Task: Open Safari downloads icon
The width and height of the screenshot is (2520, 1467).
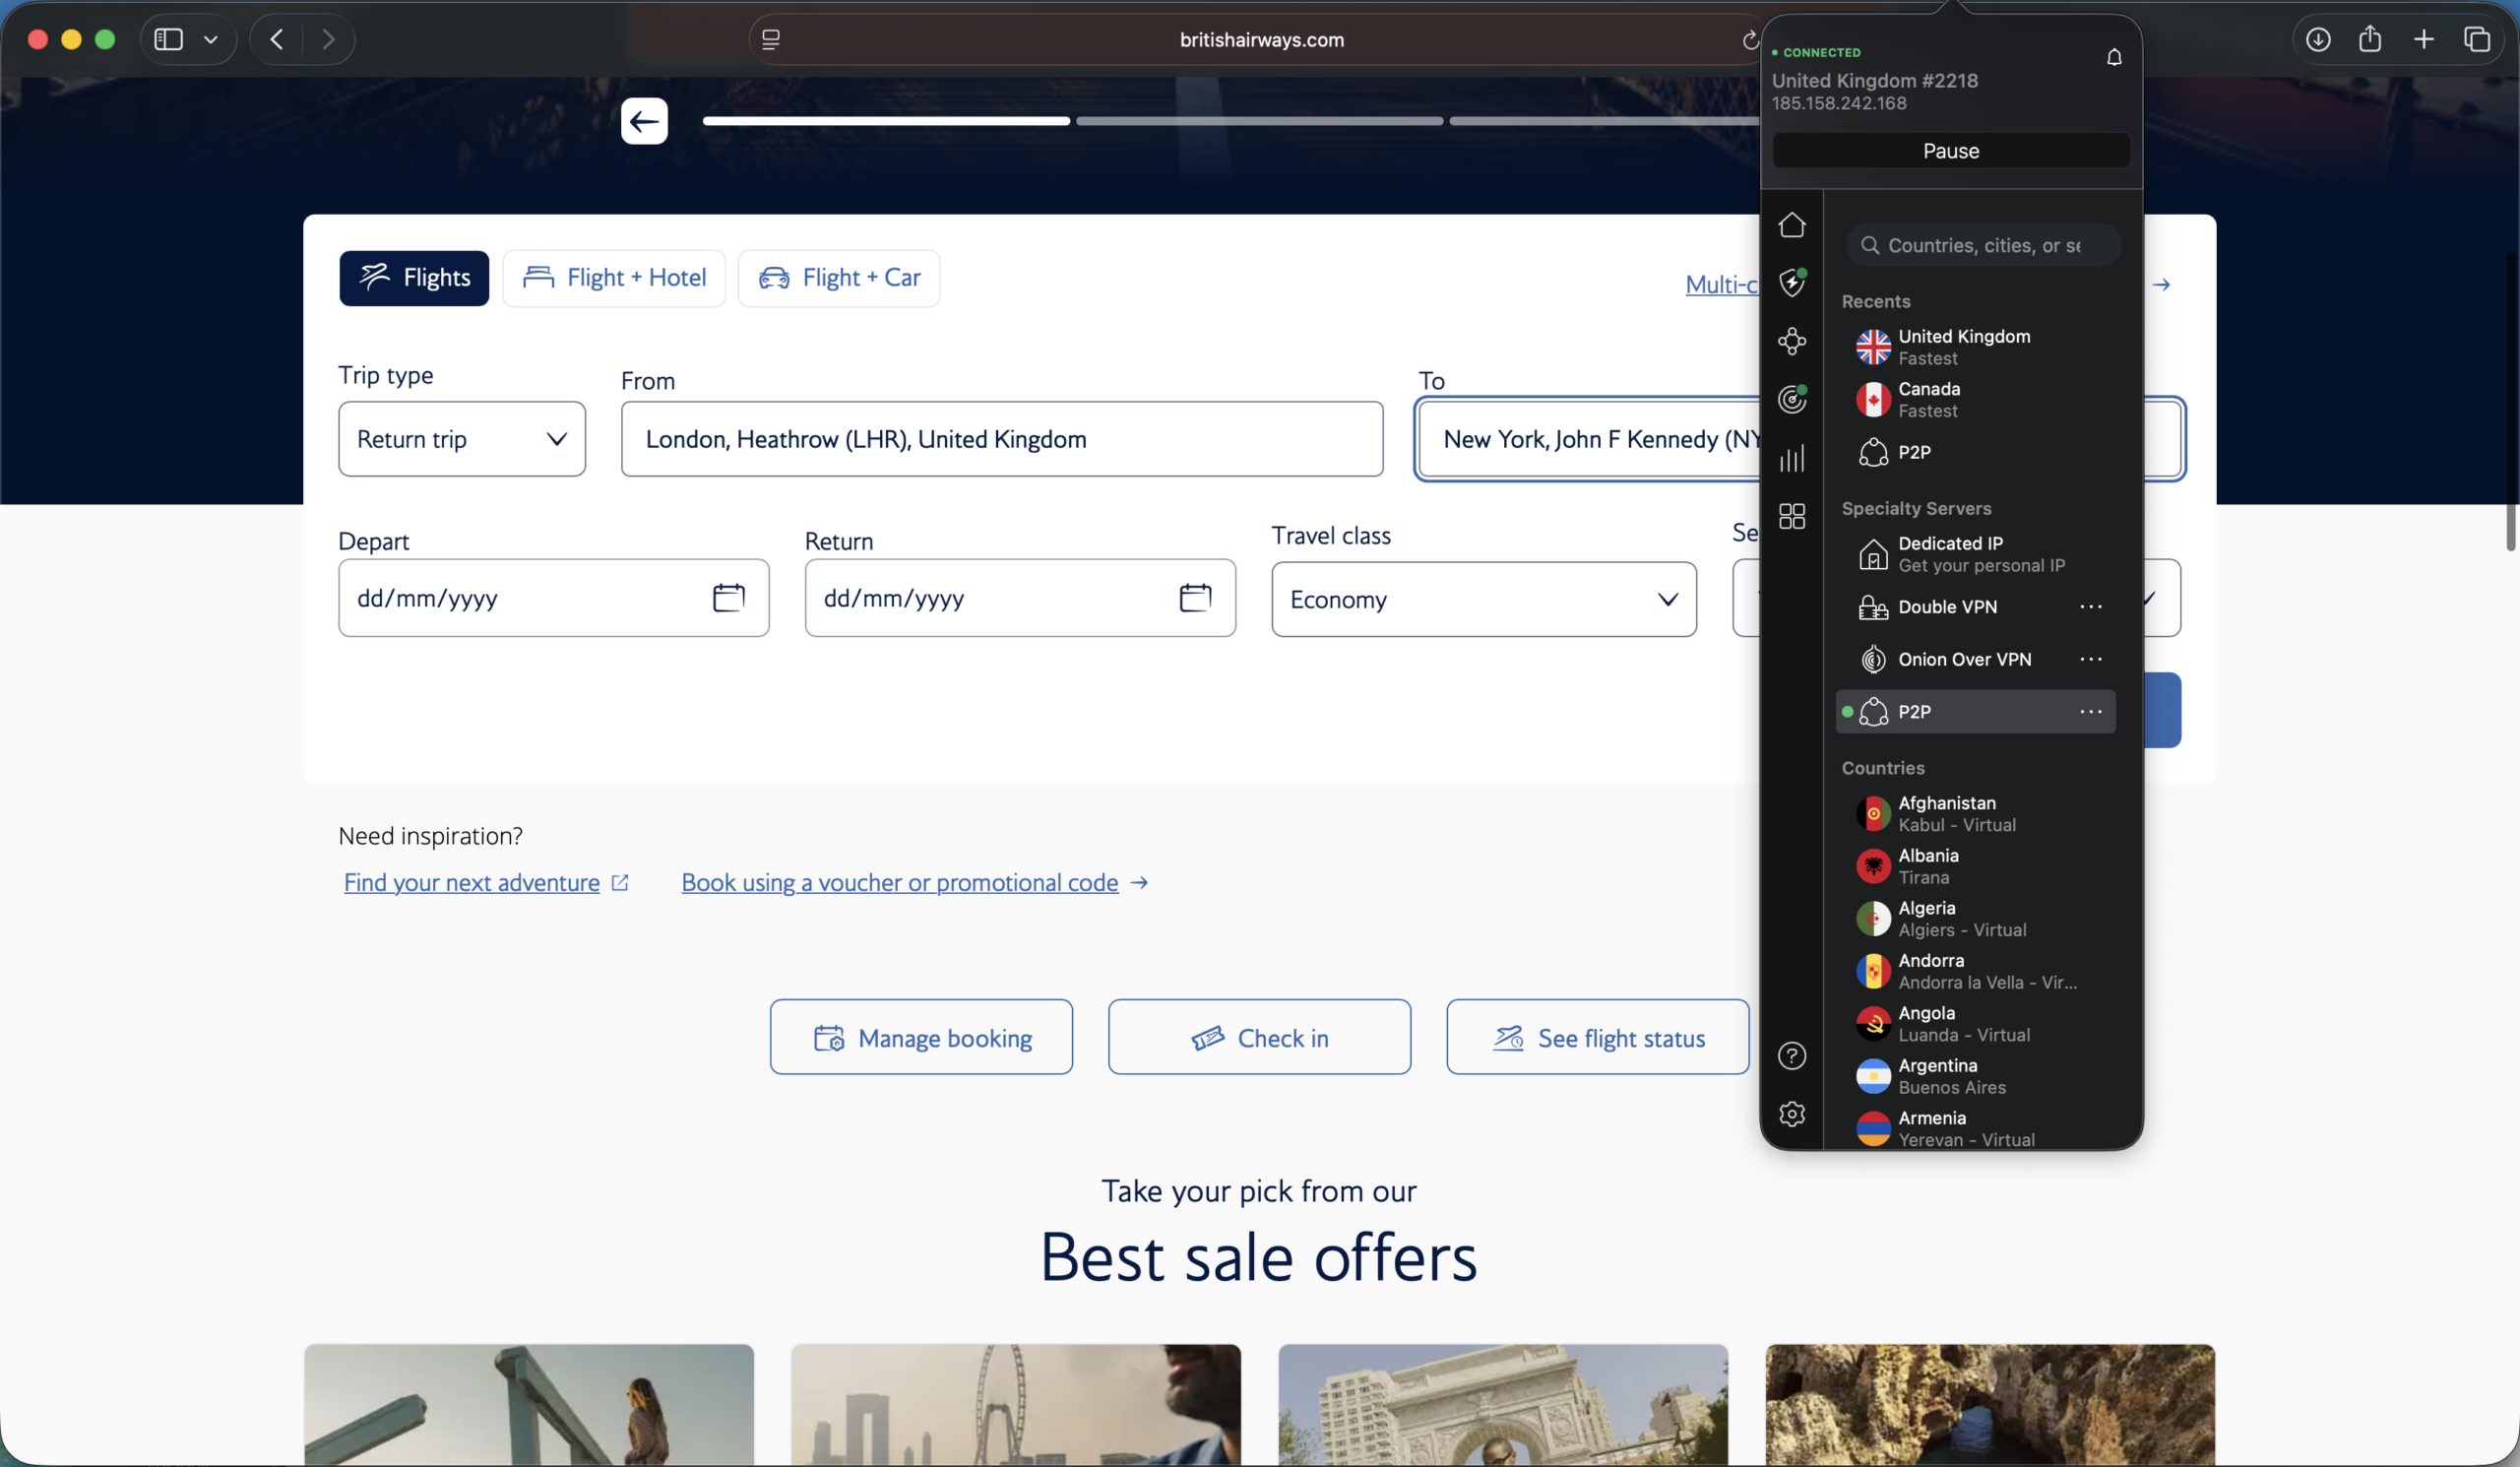Action: click(2318, 40)
